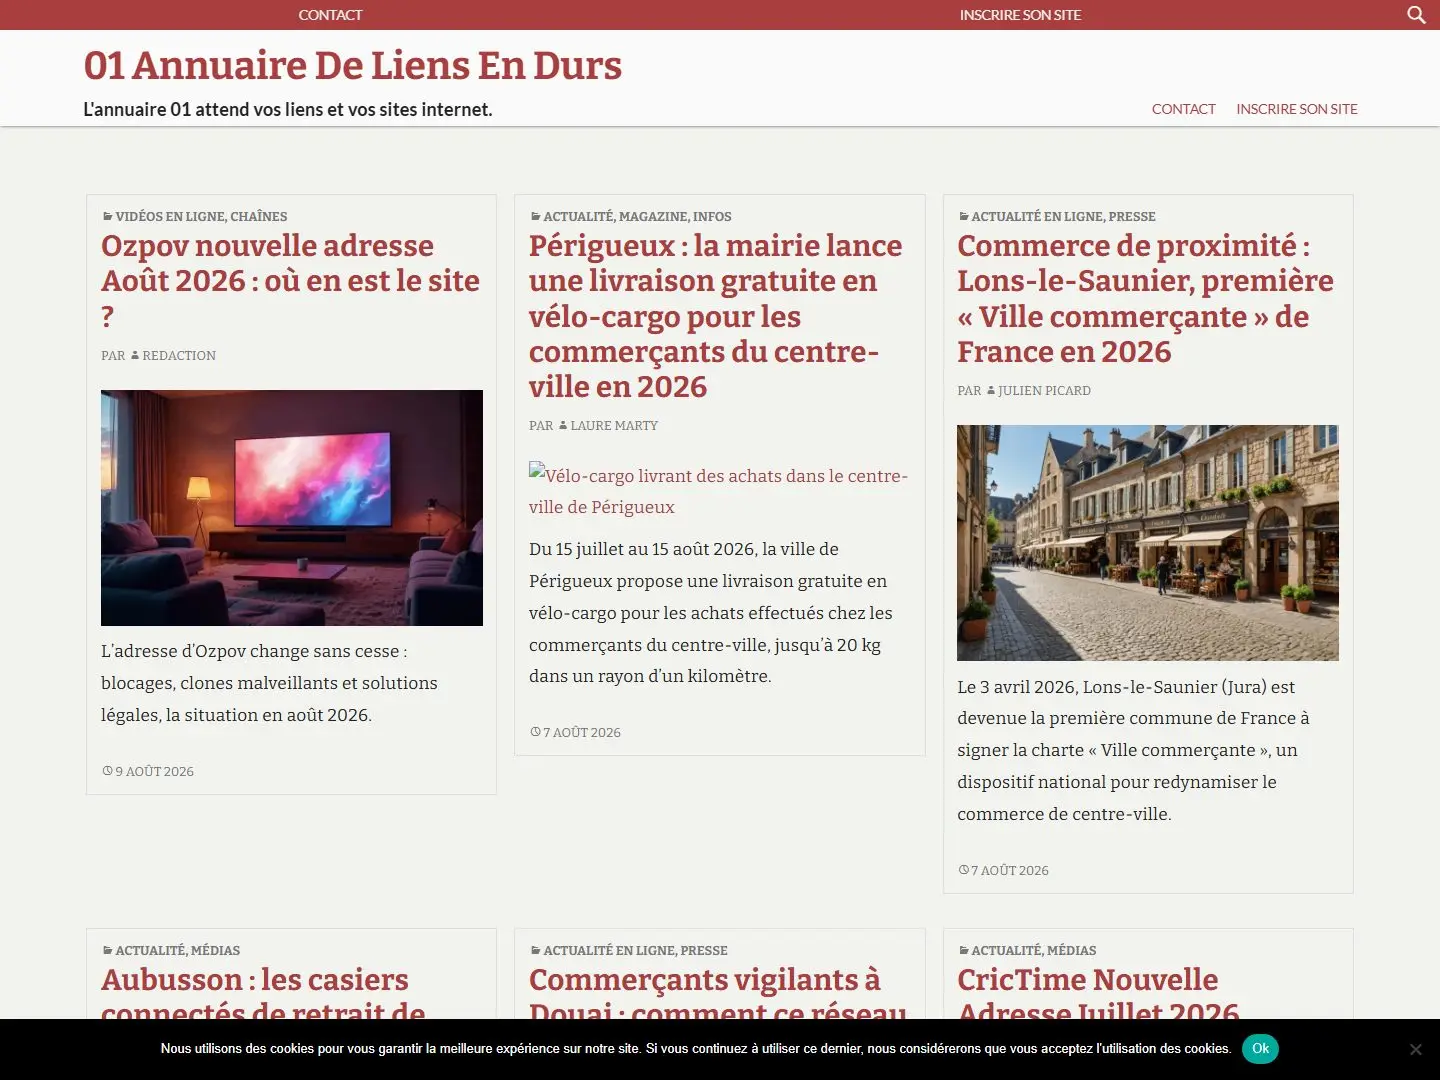
Task: Open ACTUALITÉ EN LIGNE on the Lons-le-Saunier card
Action: pyautogui.click(x=1037, y=216)
